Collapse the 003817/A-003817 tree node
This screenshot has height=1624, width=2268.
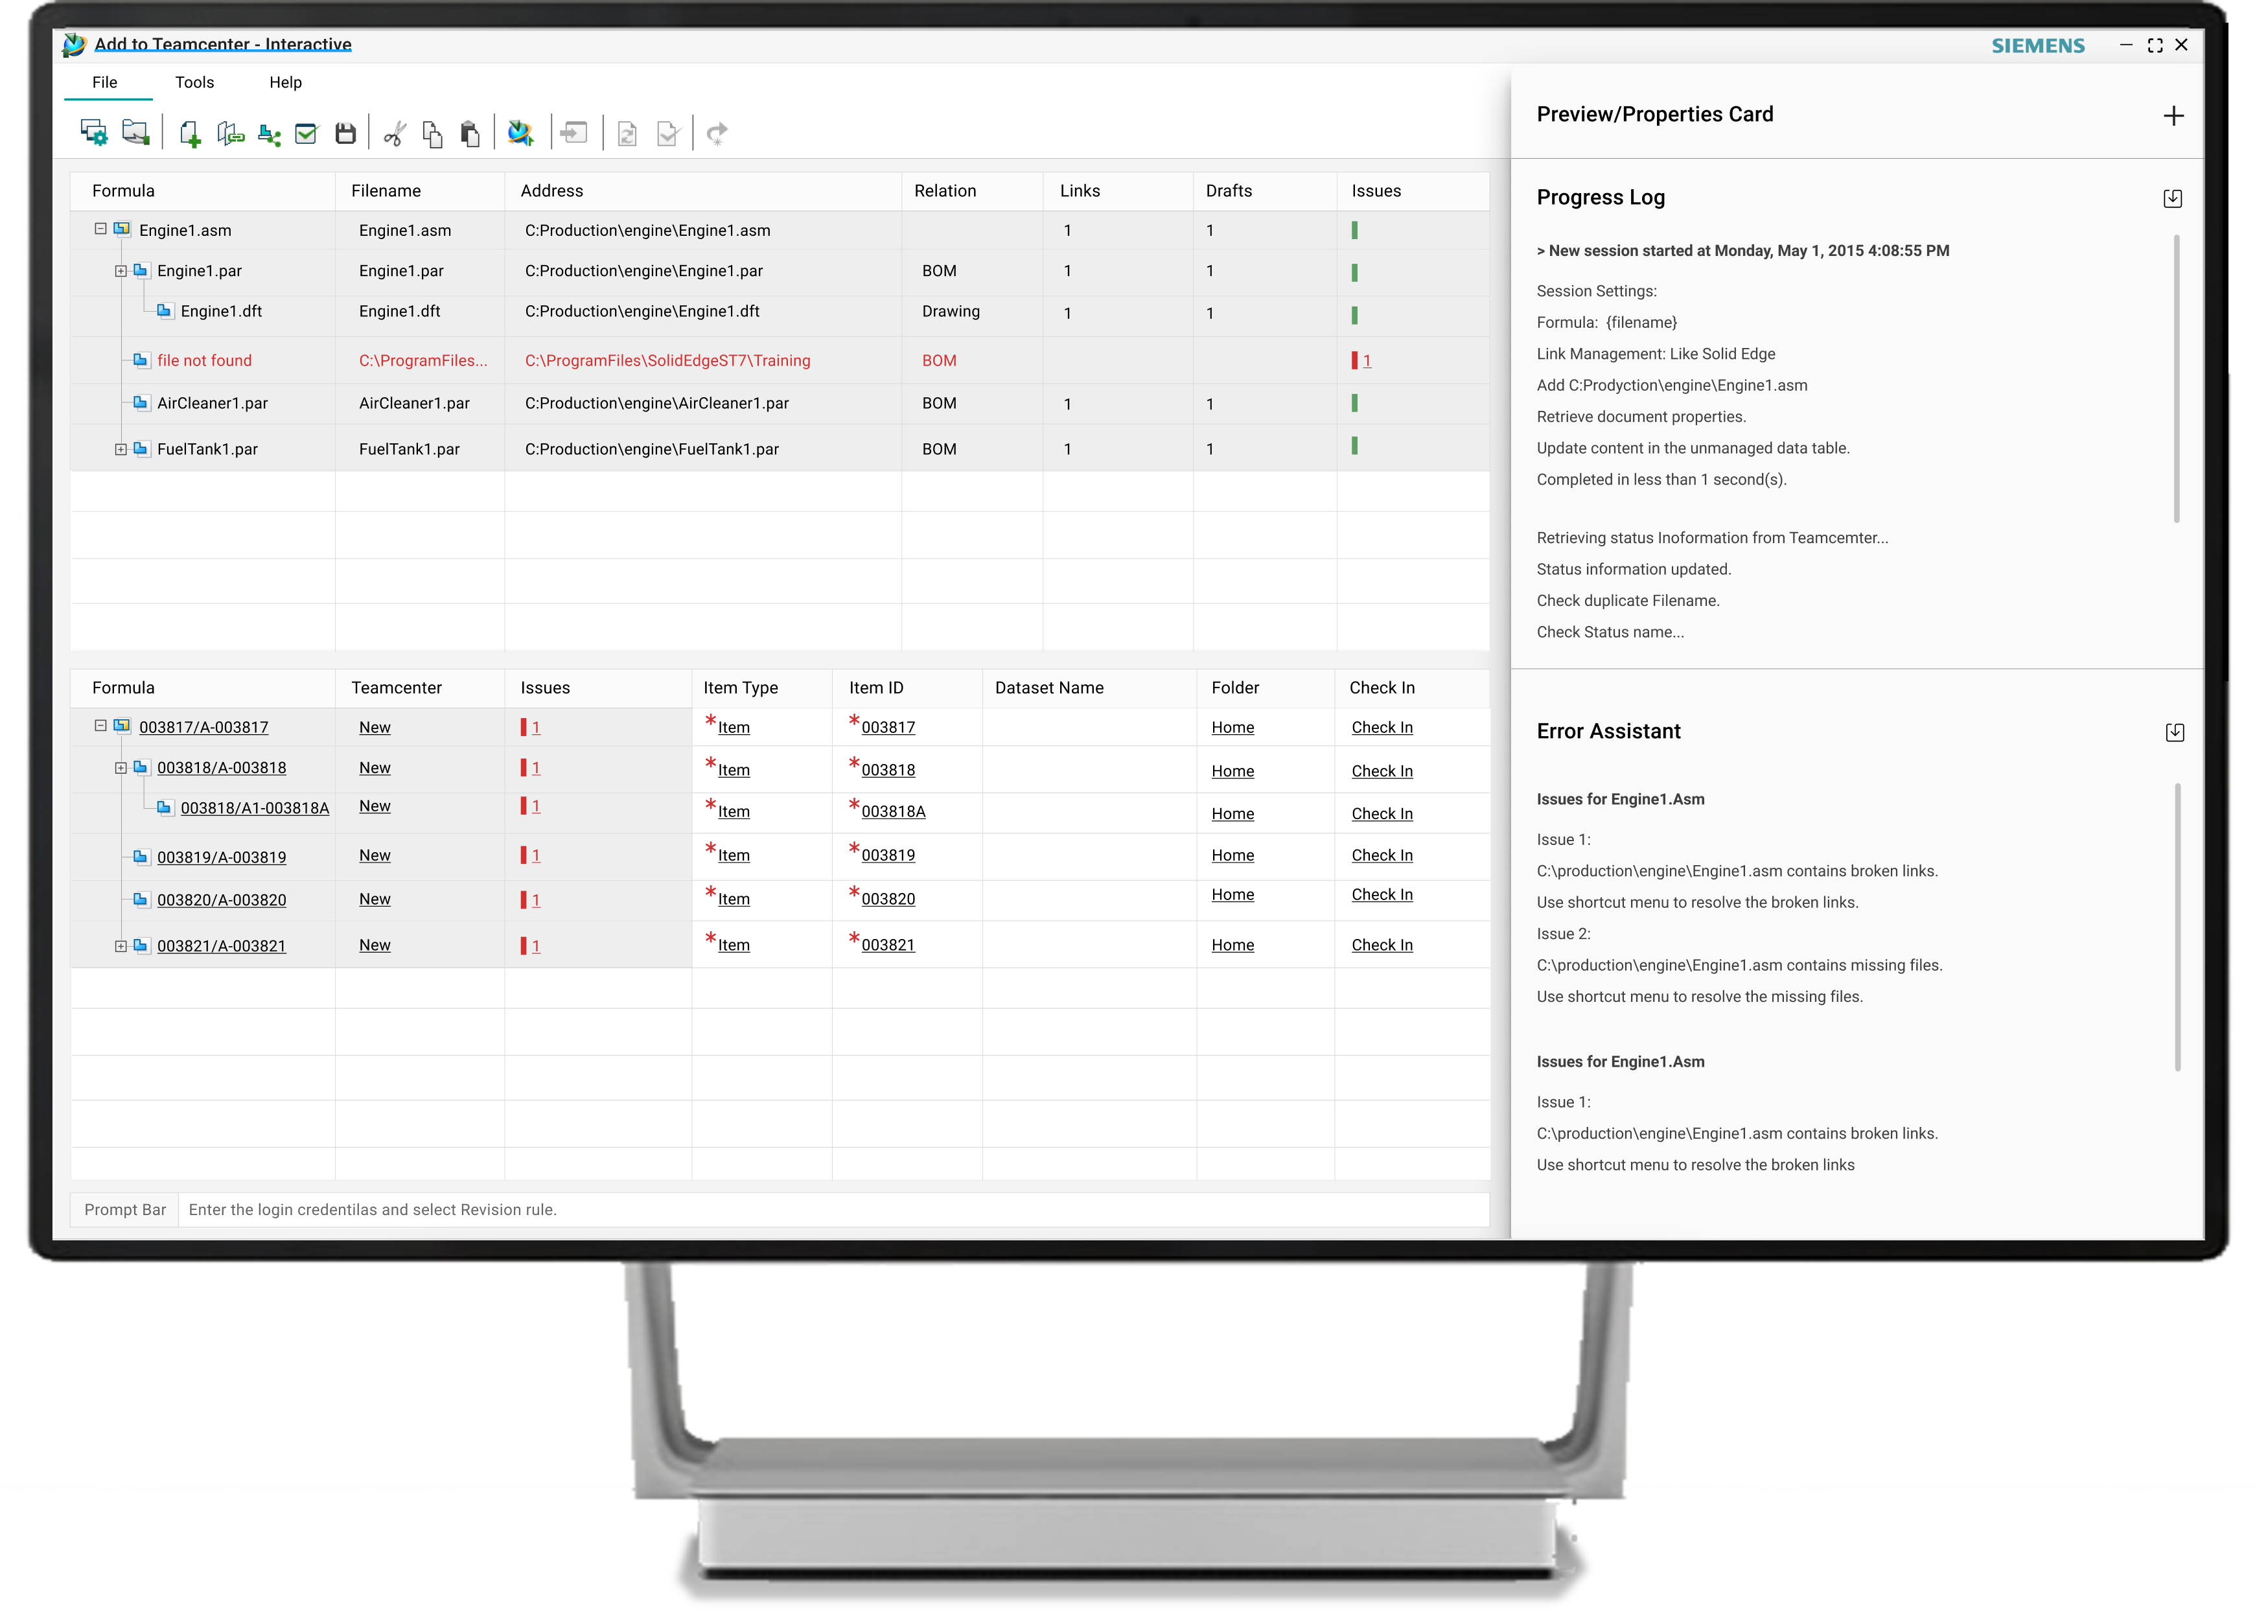(x=100, y=726)
